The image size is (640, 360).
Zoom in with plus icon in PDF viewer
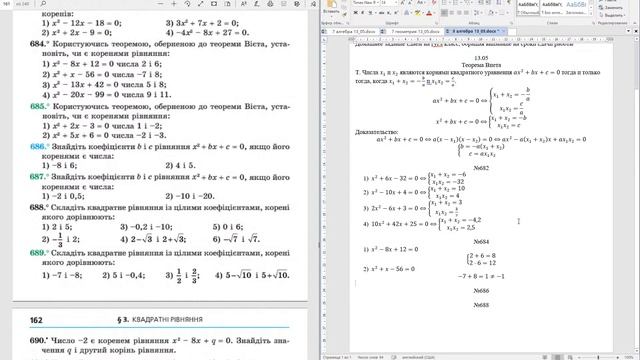point(174,4)
